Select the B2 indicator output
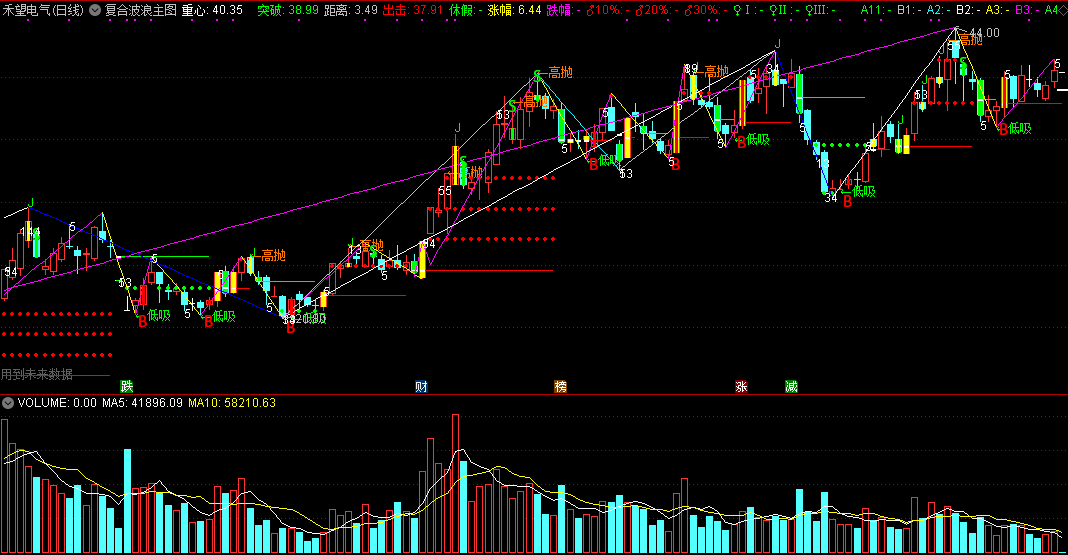This screenshot has width=1068, height=555. [x=968, y=10]
